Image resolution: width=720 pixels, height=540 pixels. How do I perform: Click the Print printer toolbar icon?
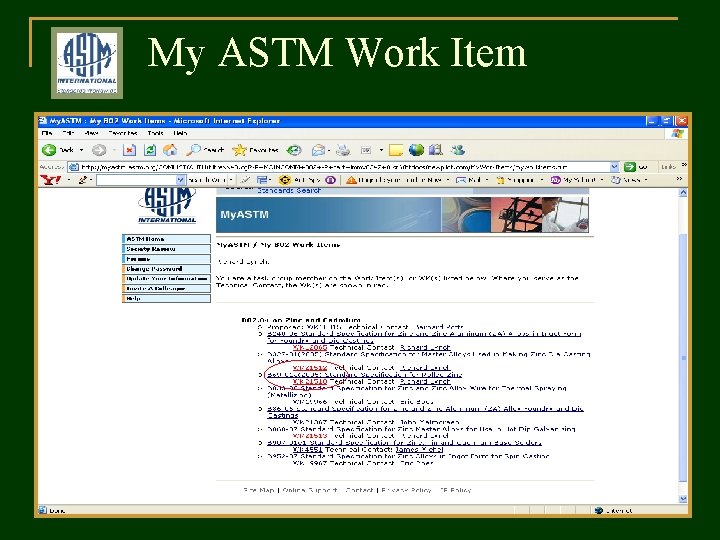tap(343, 150)
